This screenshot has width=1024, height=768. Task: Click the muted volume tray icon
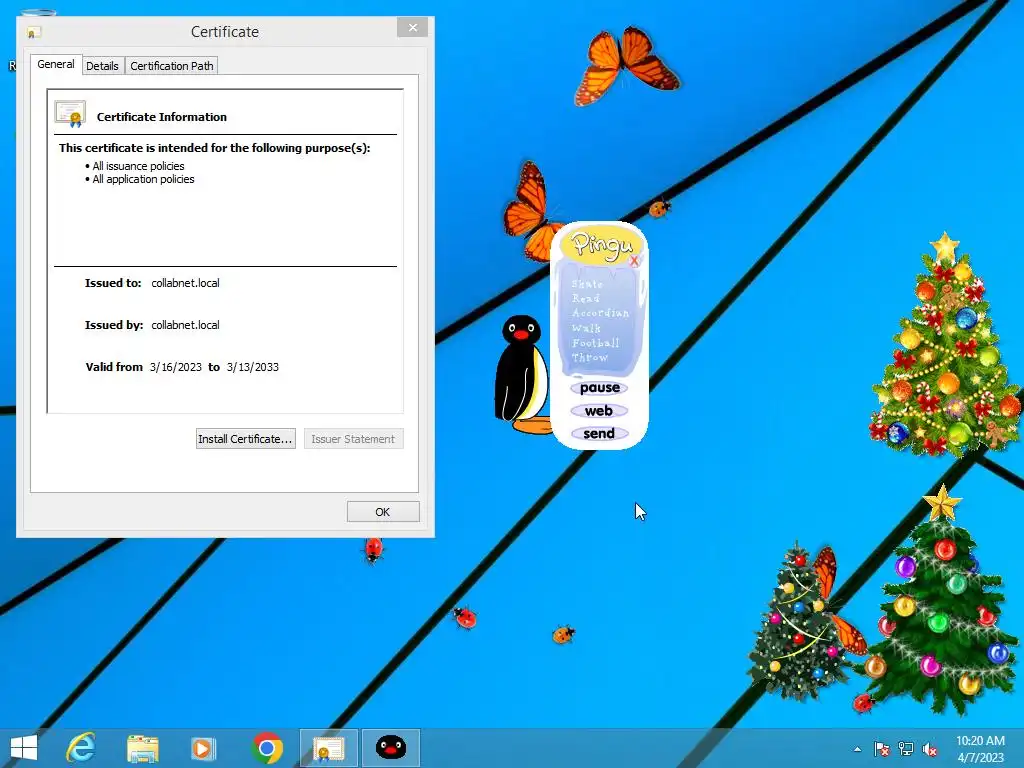[x=930, y=749]
